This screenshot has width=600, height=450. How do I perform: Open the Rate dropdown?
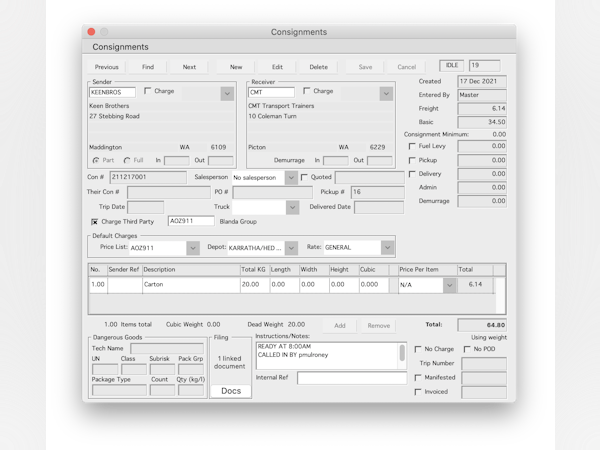pyautogui.click(x=387, y=248)
